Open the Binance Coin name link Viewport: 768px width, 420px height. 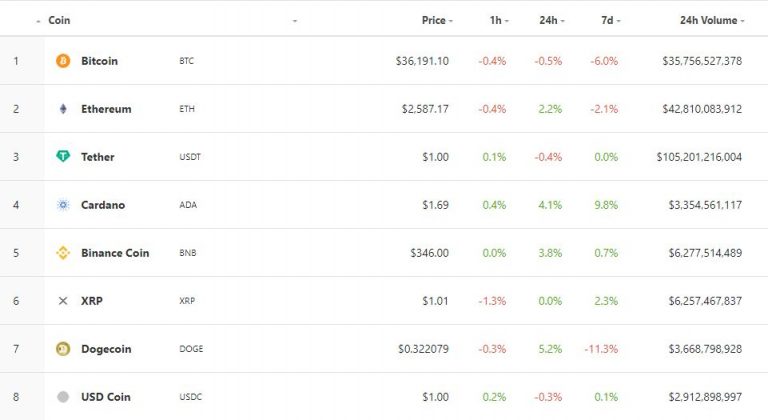115,253
